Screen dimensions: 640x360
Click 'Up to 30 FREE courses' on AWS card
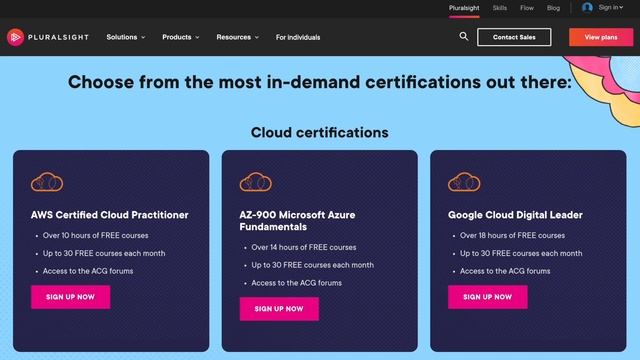click(x=104, y=253)
